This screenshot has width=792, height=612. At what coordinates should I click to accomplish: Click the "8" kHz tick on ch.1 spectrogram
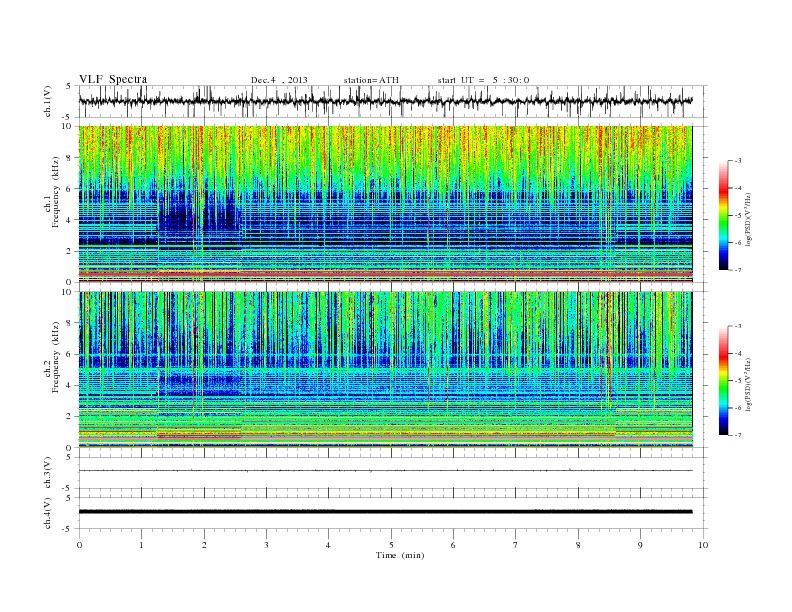pos(70,158)
